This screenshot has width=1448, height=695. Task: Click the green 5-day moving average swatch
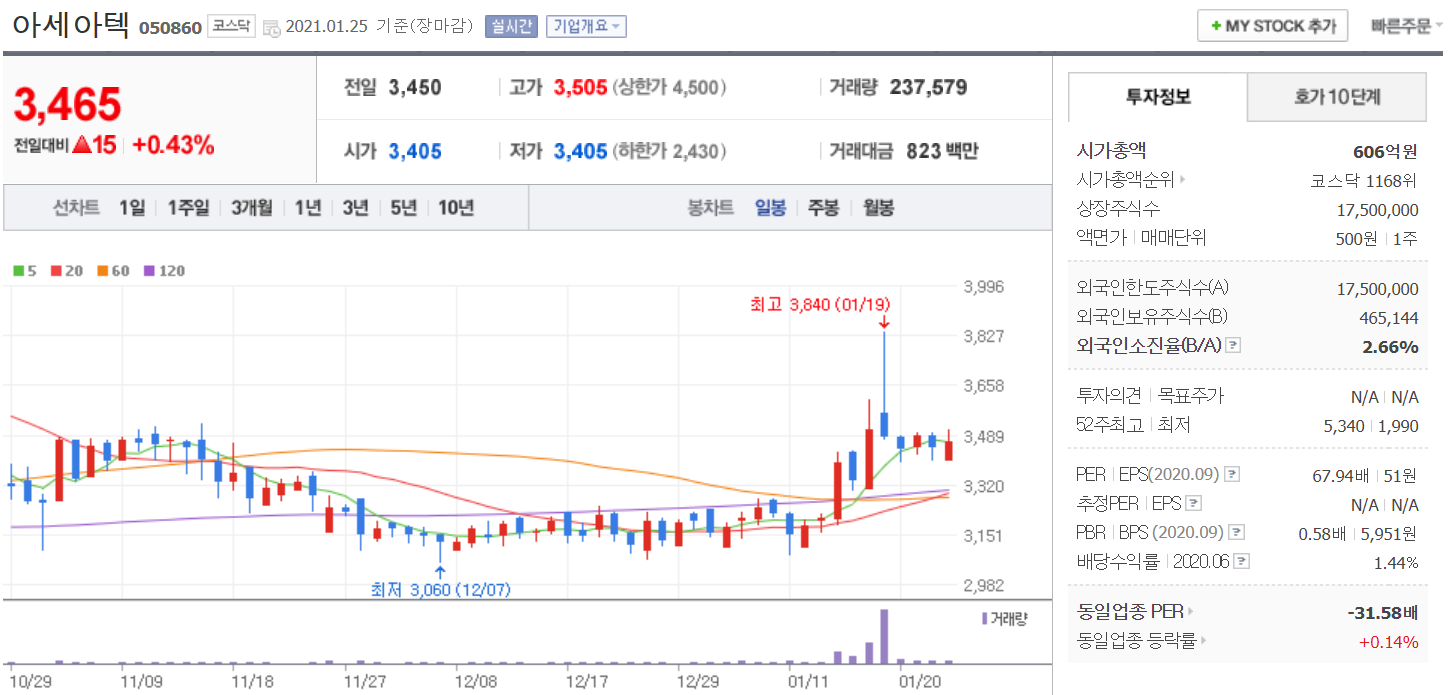pyautogui.click(x=18, y=271)
